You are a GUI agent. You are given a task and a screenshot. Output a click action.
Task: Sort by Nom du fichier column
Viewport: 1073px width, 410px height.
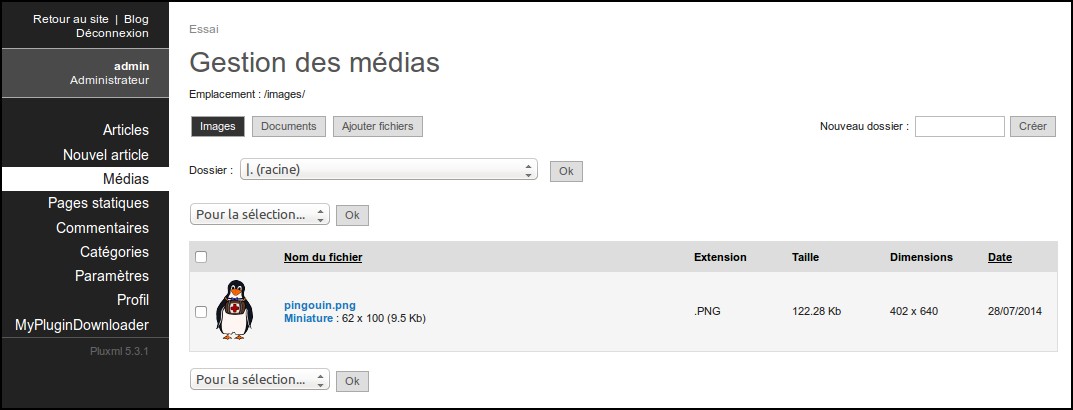[323, 257]
